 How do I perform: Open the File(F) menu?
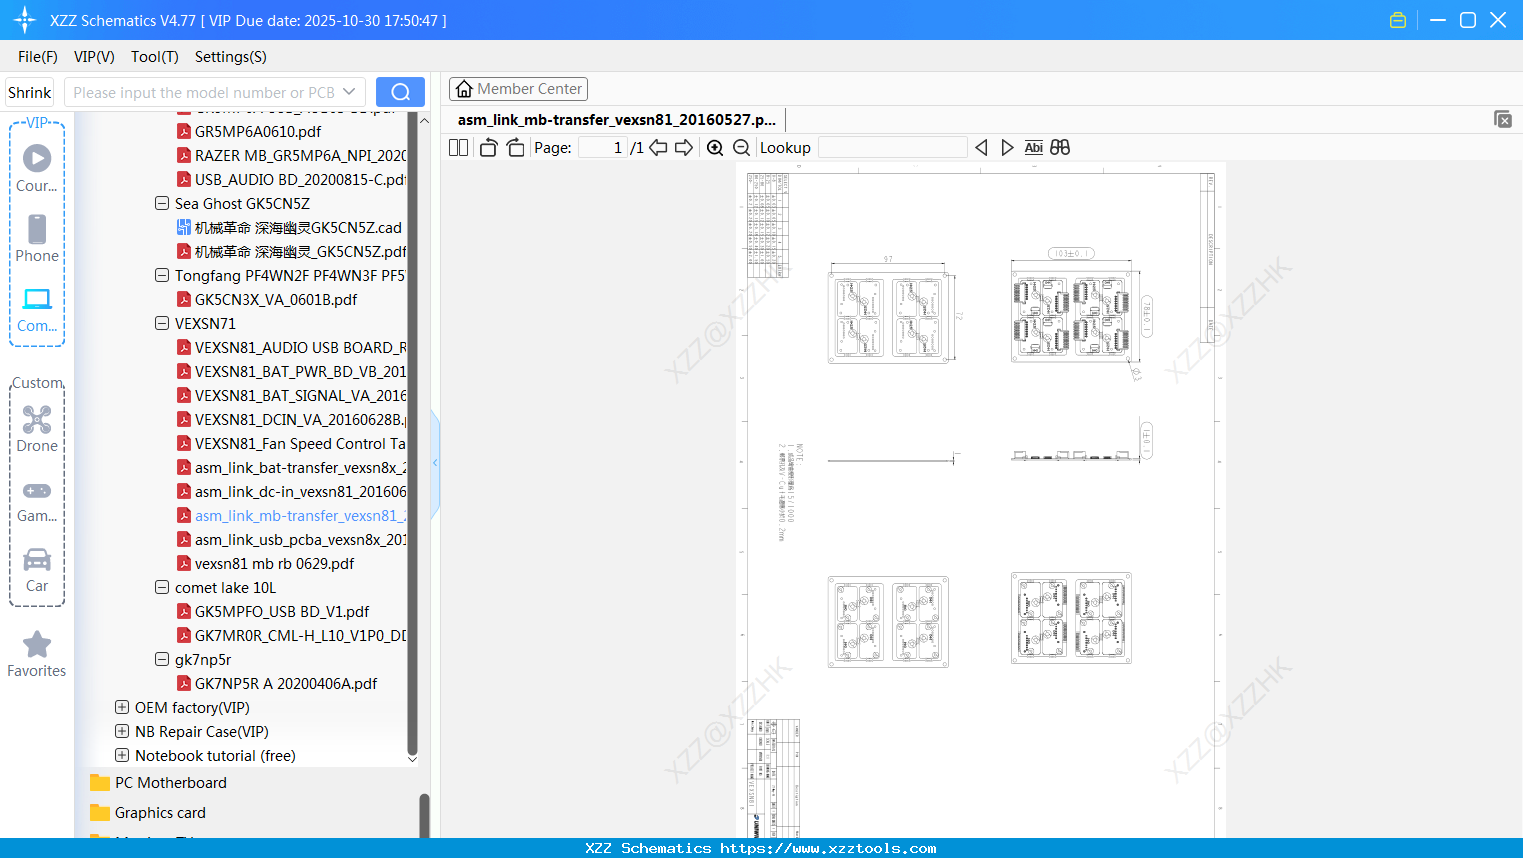coord(38,57)
